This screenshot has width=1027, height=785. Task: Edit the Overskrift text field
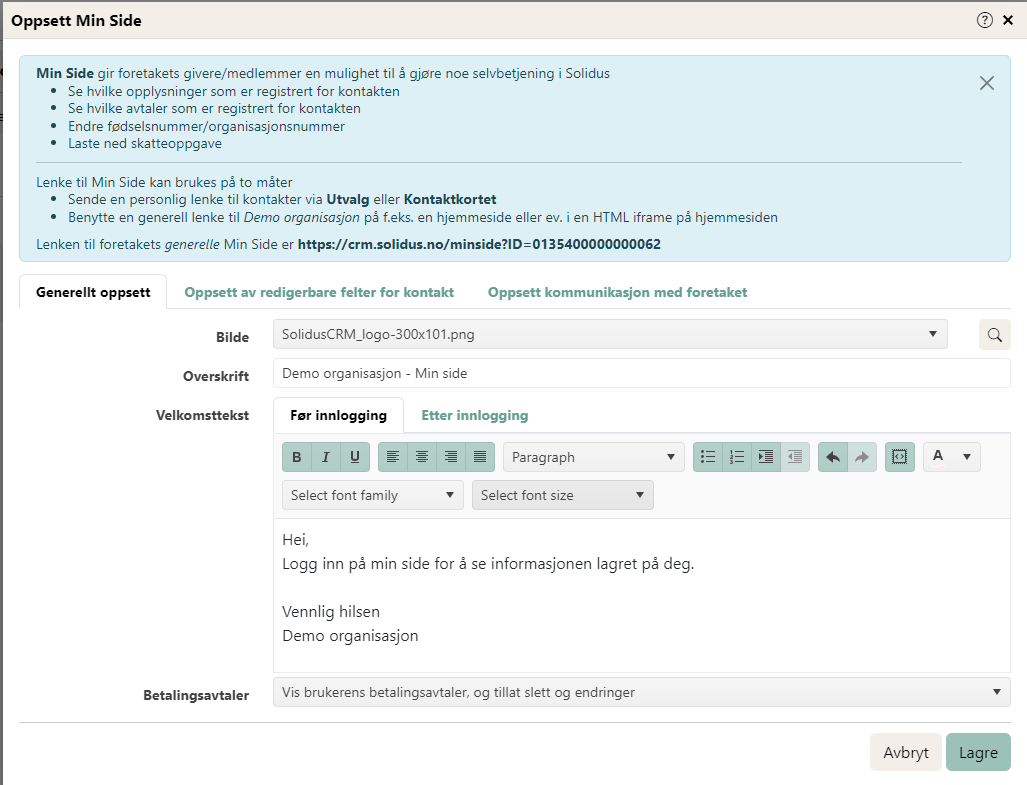tap(641, 373)
